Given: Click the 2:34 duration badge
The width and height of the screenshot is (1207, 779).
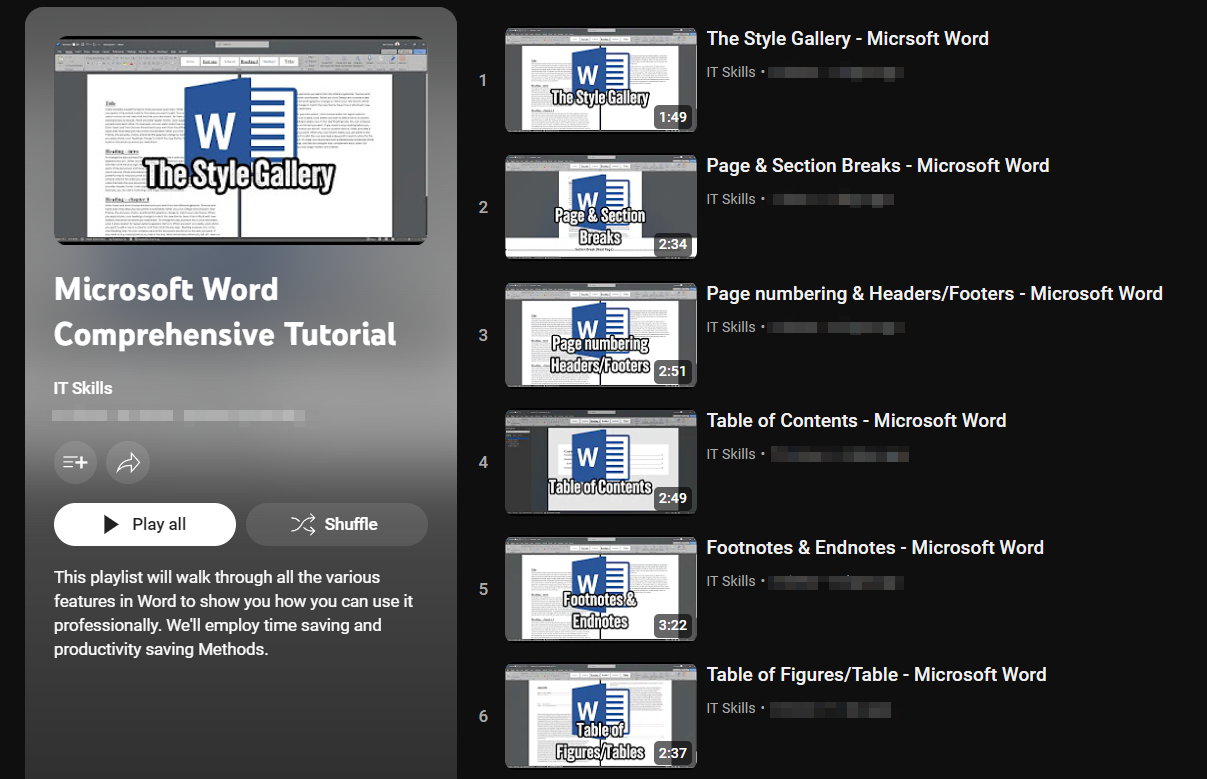Looking at the screenshot, I should (x=672, y=244).
